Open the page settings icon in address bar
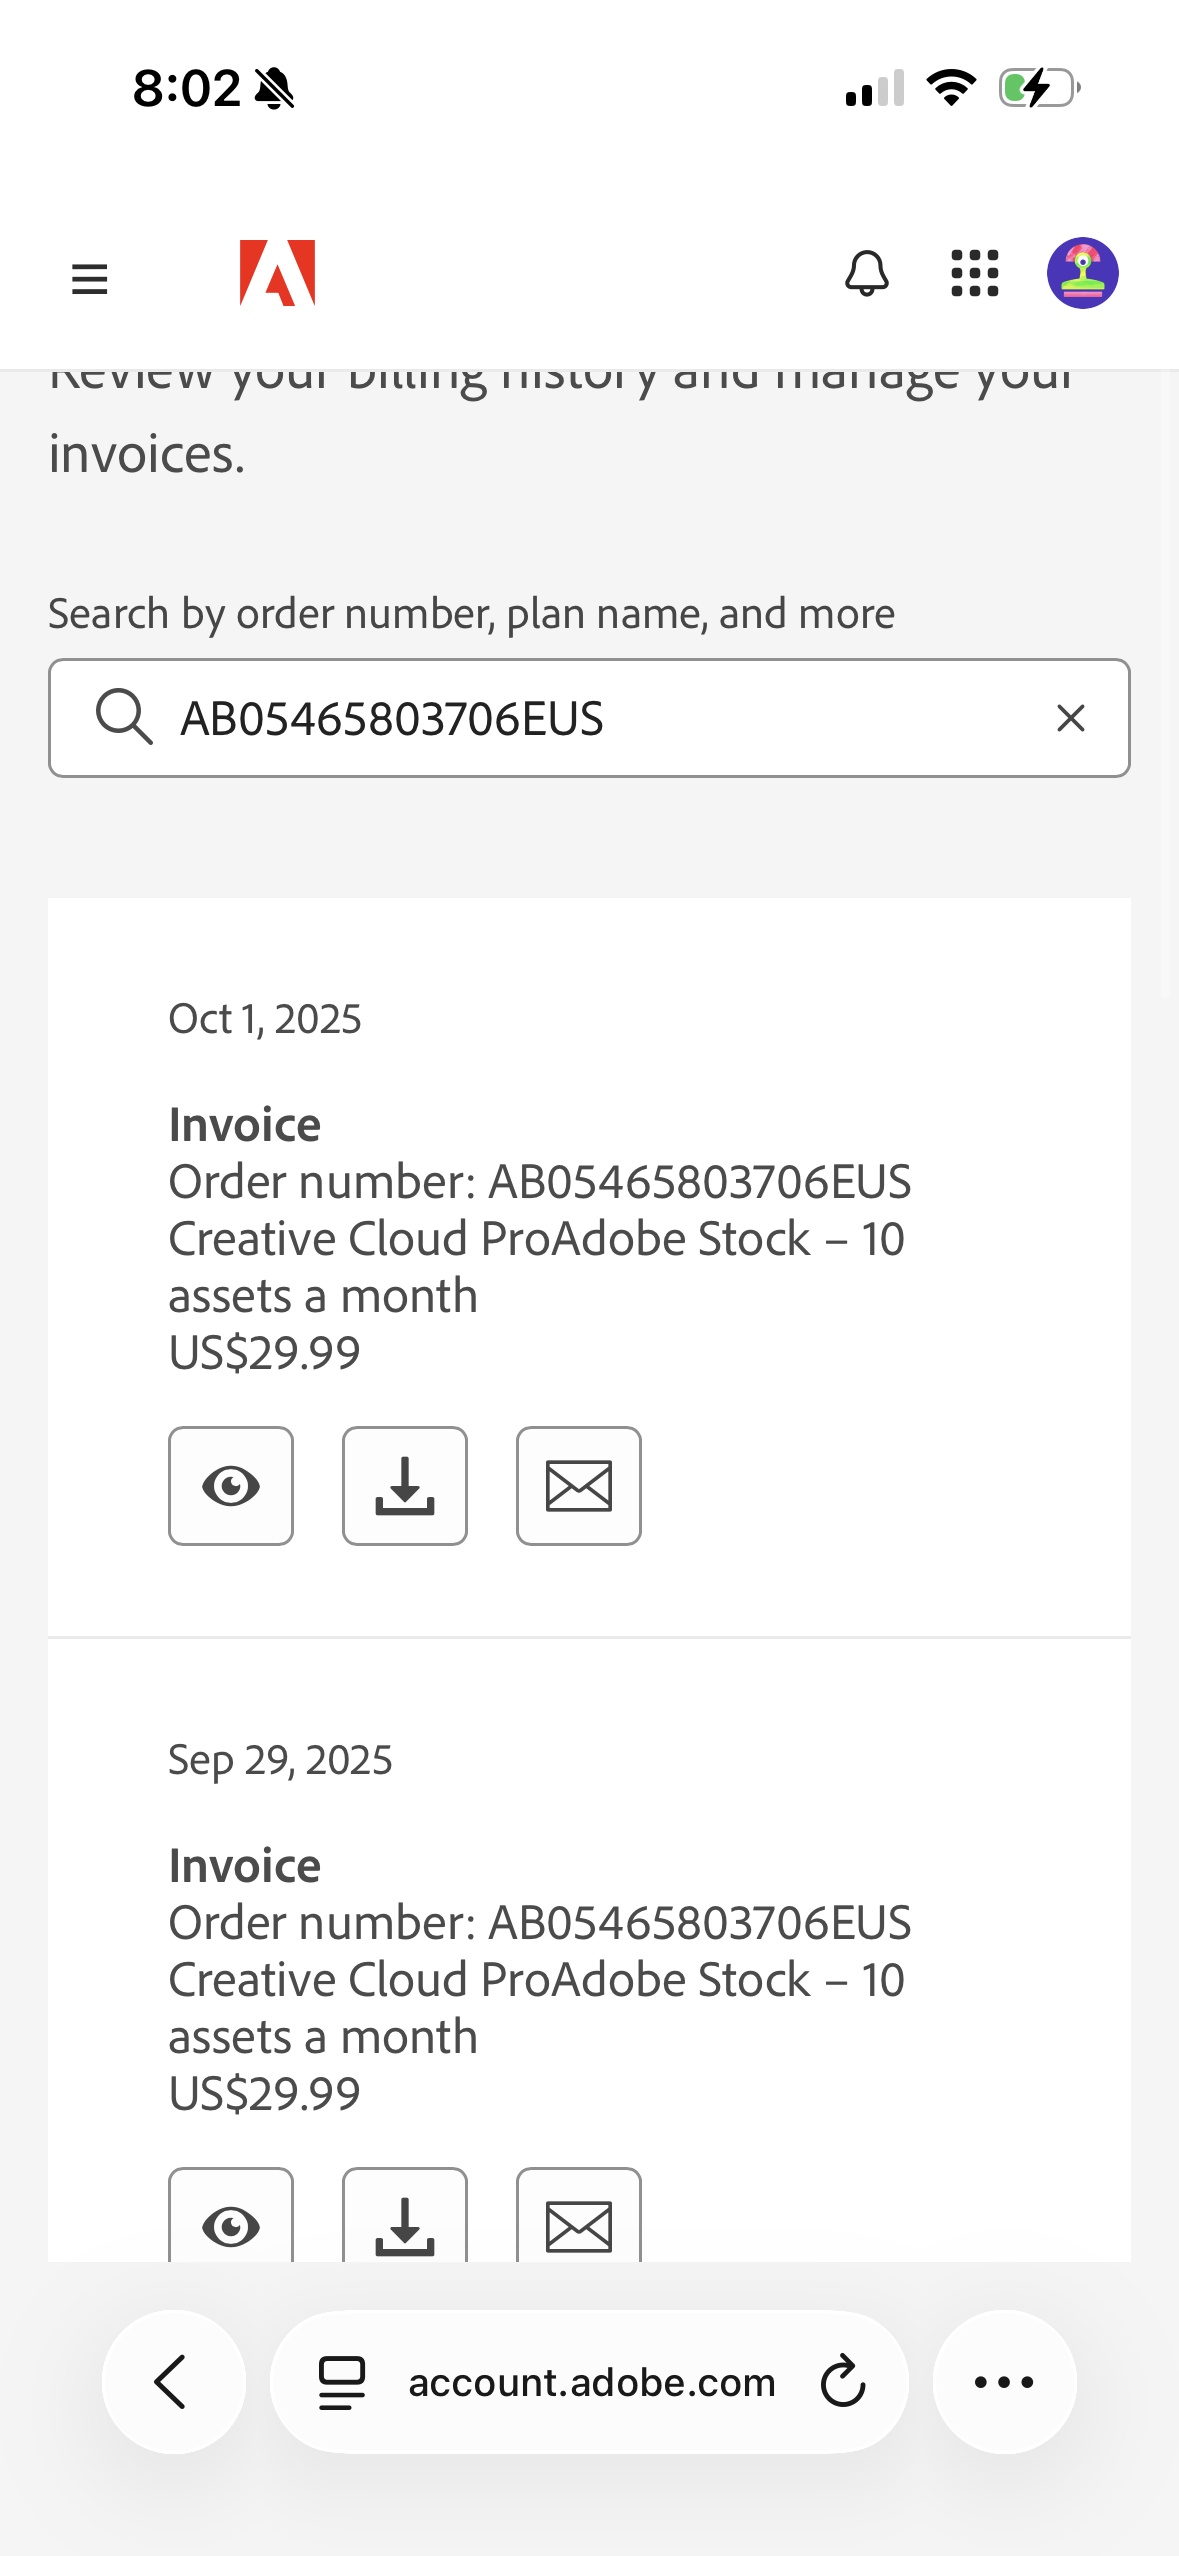Screen dimensions: 1179x2556 342,2382
